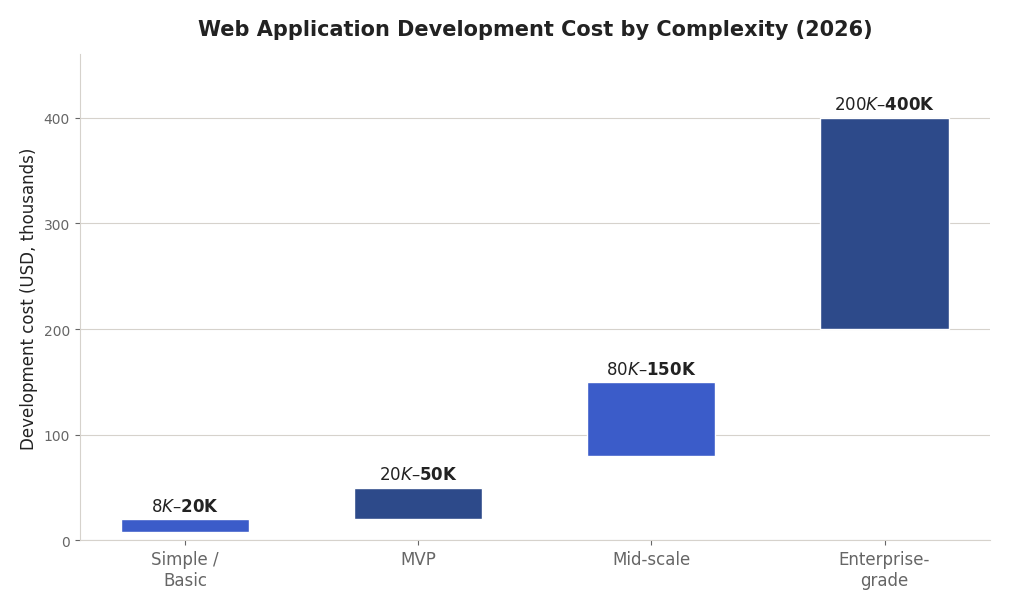Click the 400 y-axis tick label
Image resolution: width=1010 pixels, height=609 pixels.
coord(57,119)
